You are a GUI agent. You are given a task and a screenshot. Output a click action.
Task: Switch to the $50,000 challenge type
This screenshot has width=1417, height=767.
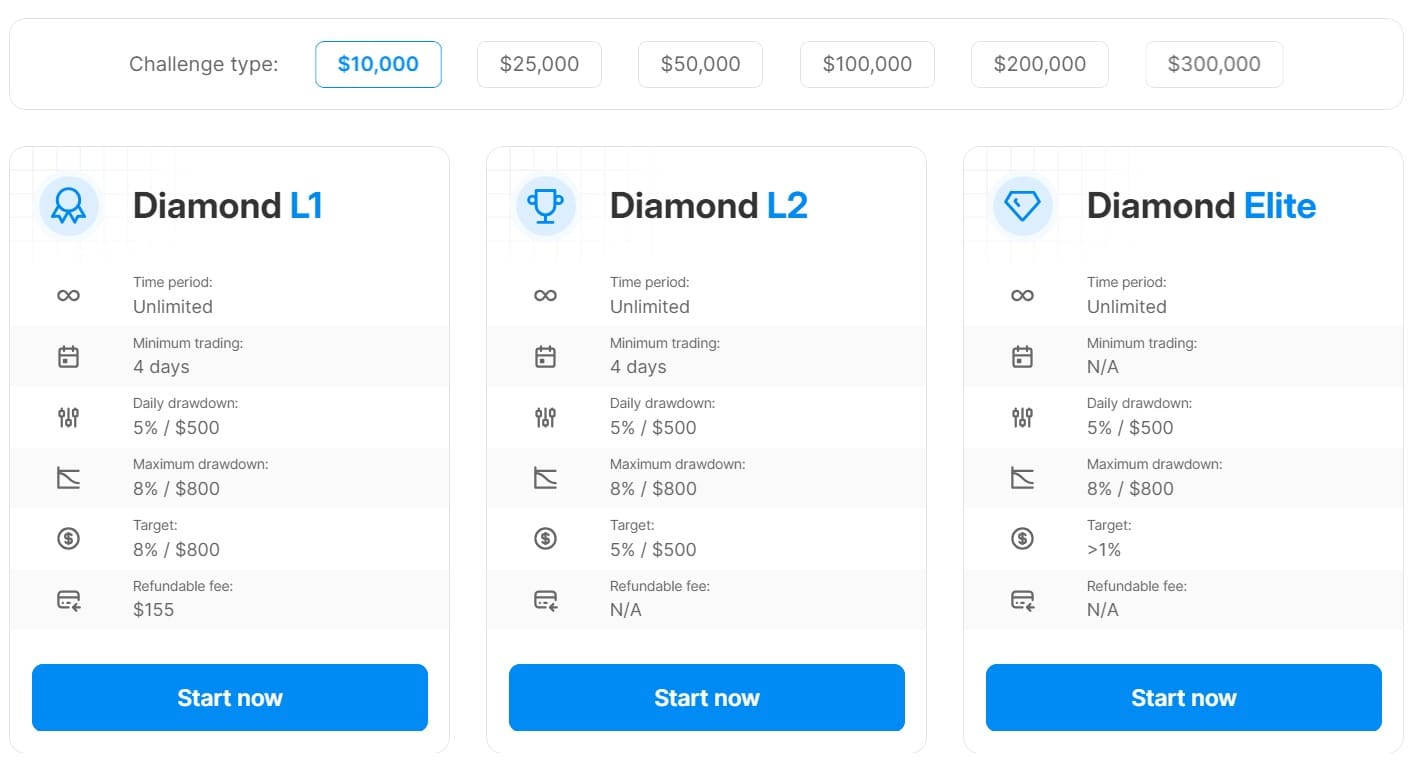[x=700, y=64]
